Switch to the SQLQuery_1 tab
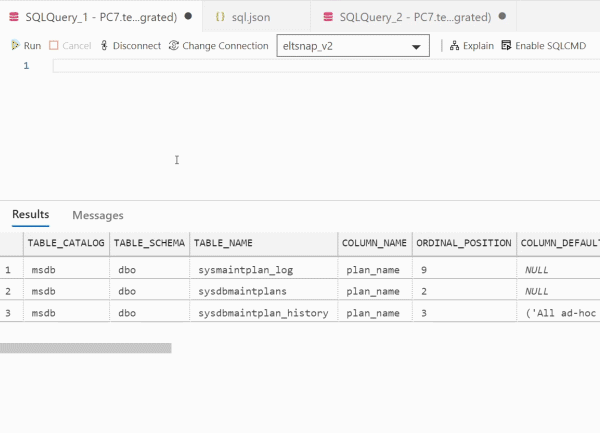The width and height of the screenshot is (600, 433). (x=101, y=16)
